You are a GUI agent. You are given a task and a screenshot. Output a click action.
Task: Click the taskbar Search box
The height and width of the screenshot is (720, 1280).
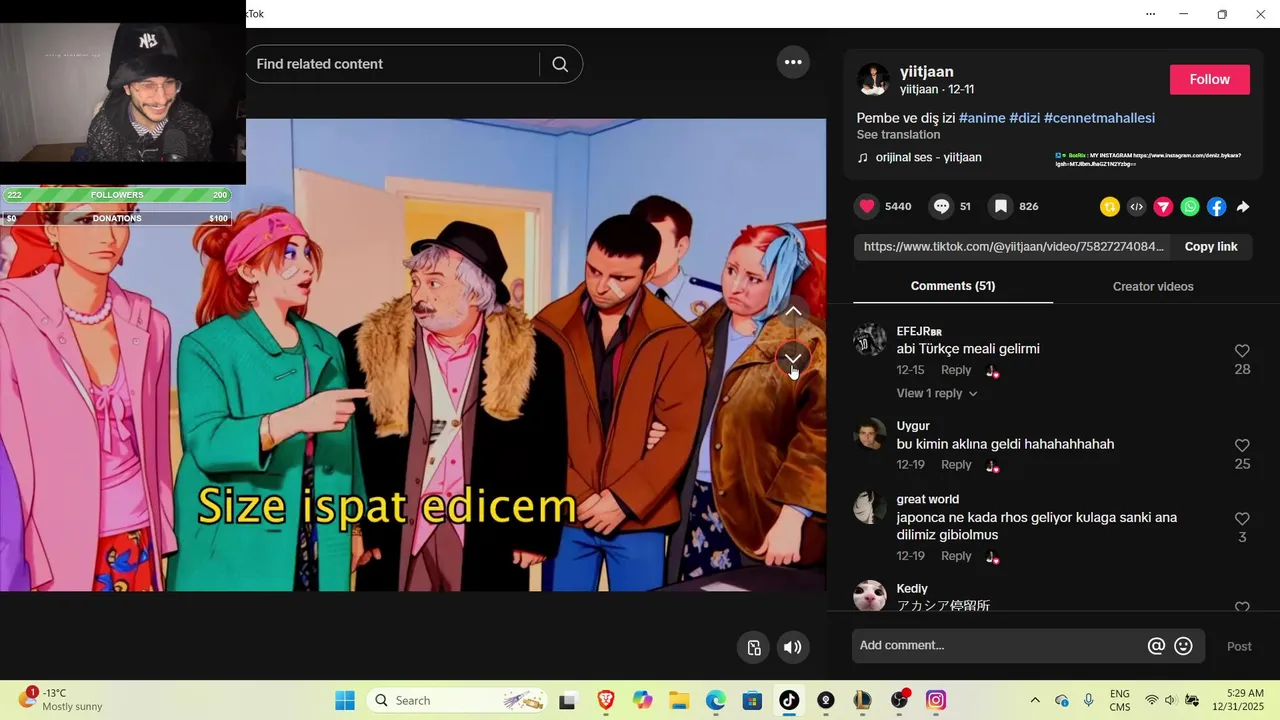coord(457,701)
